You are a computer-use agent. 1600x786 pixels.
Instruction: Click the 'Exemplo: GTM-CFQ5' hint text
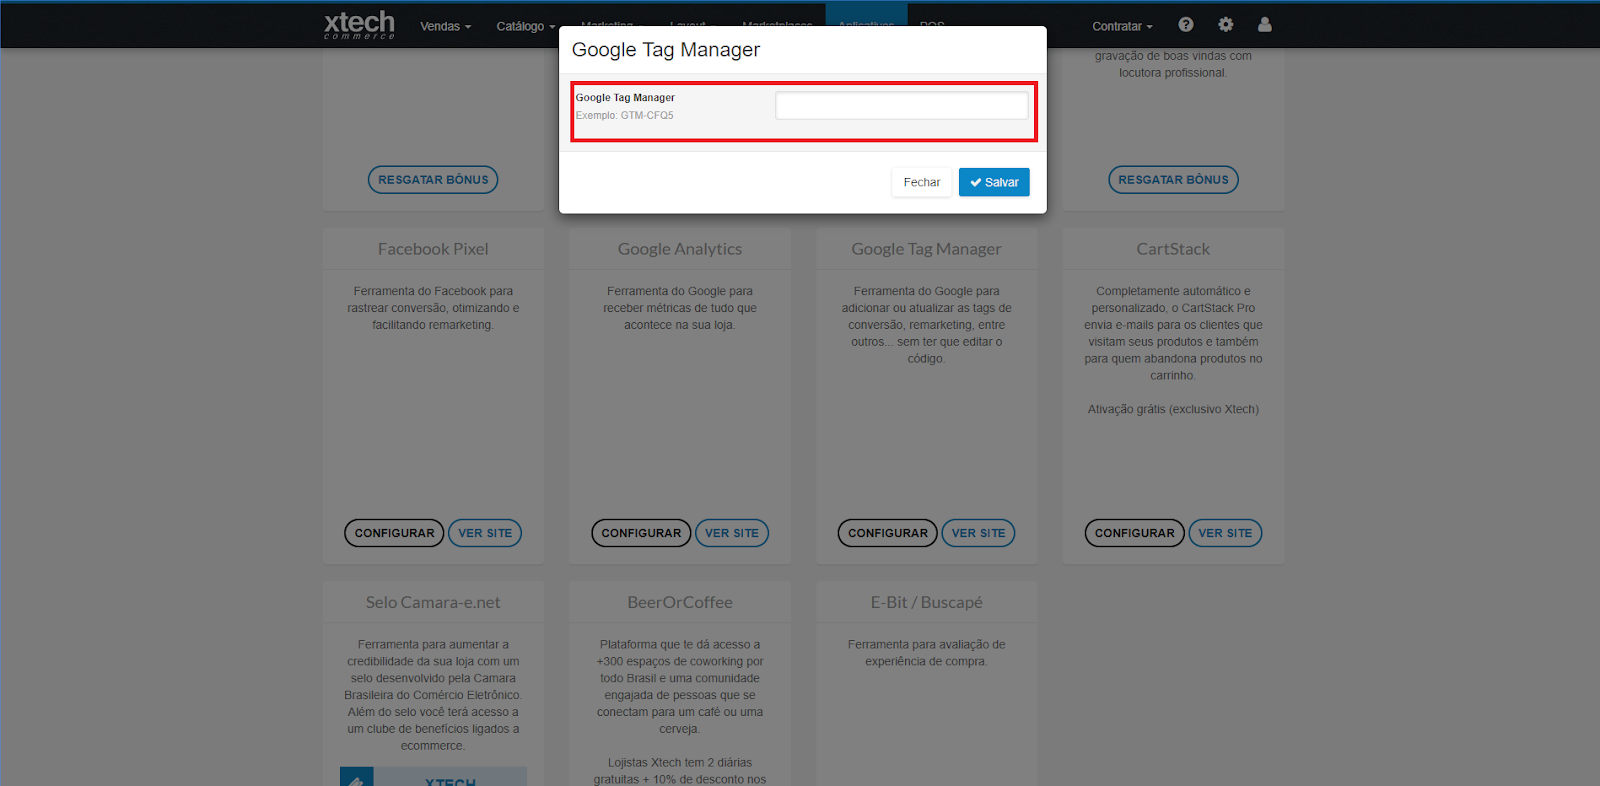pos(625,115)
